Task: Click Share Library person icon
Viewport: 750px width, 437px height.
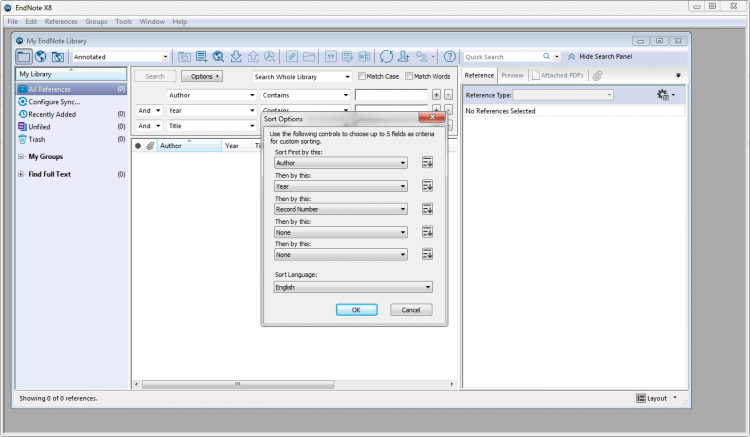Action: pos(404,57)
